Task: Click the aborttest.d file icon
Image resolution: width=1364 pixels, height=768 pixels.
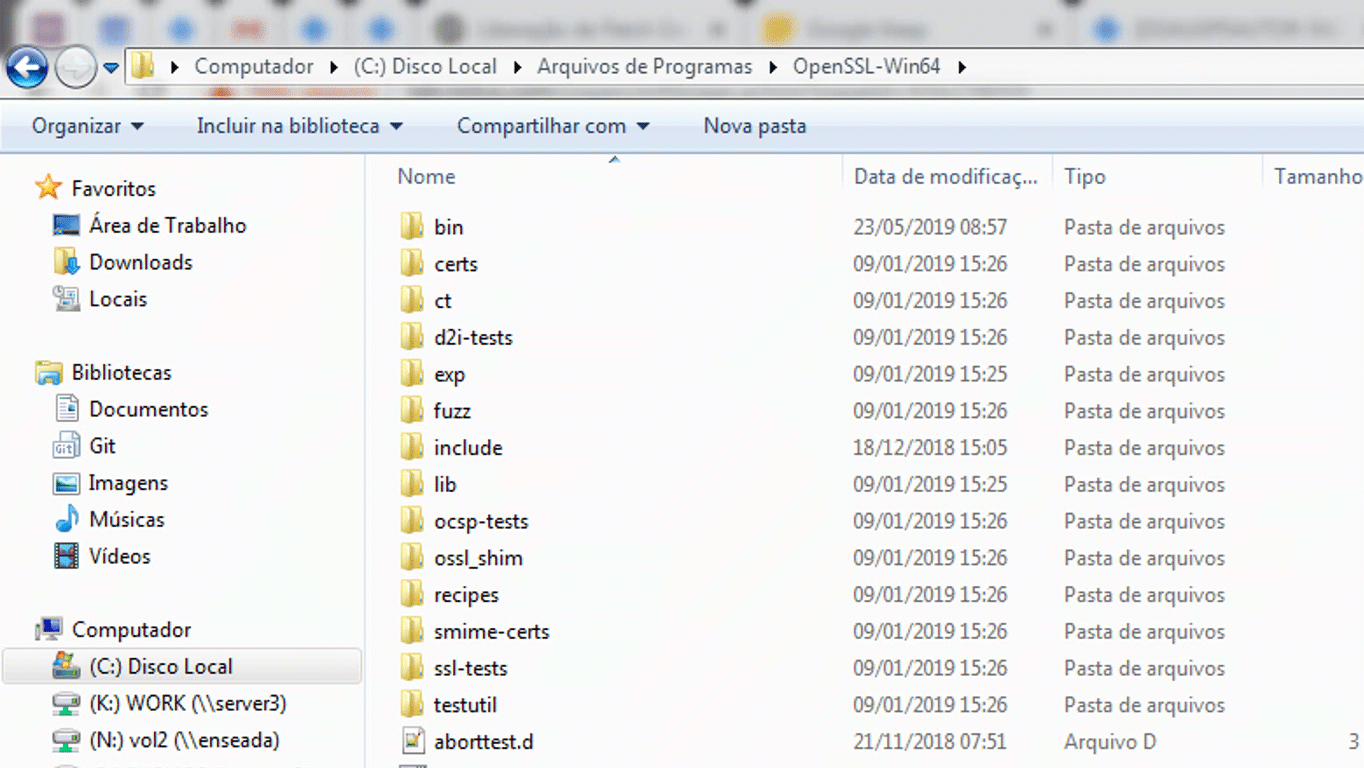Action: (x=412, y=741)
